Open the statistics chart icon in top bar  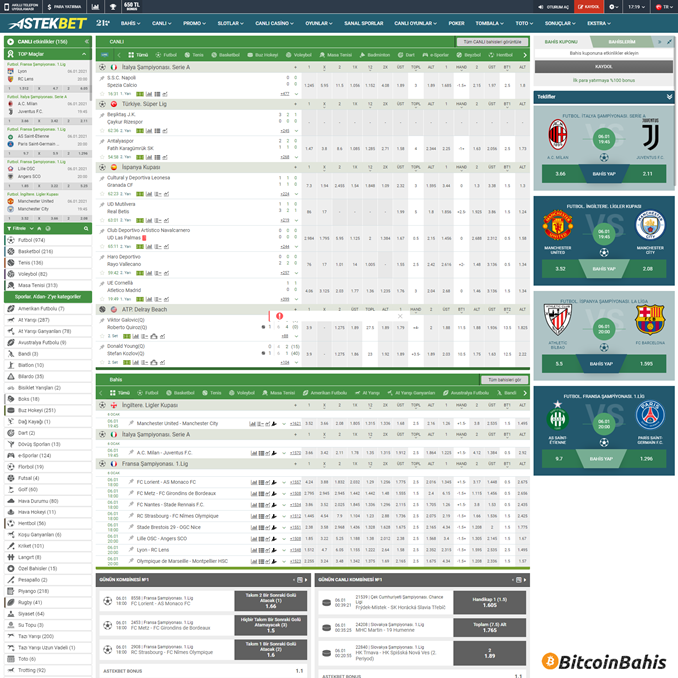click(x=96, y=6)
